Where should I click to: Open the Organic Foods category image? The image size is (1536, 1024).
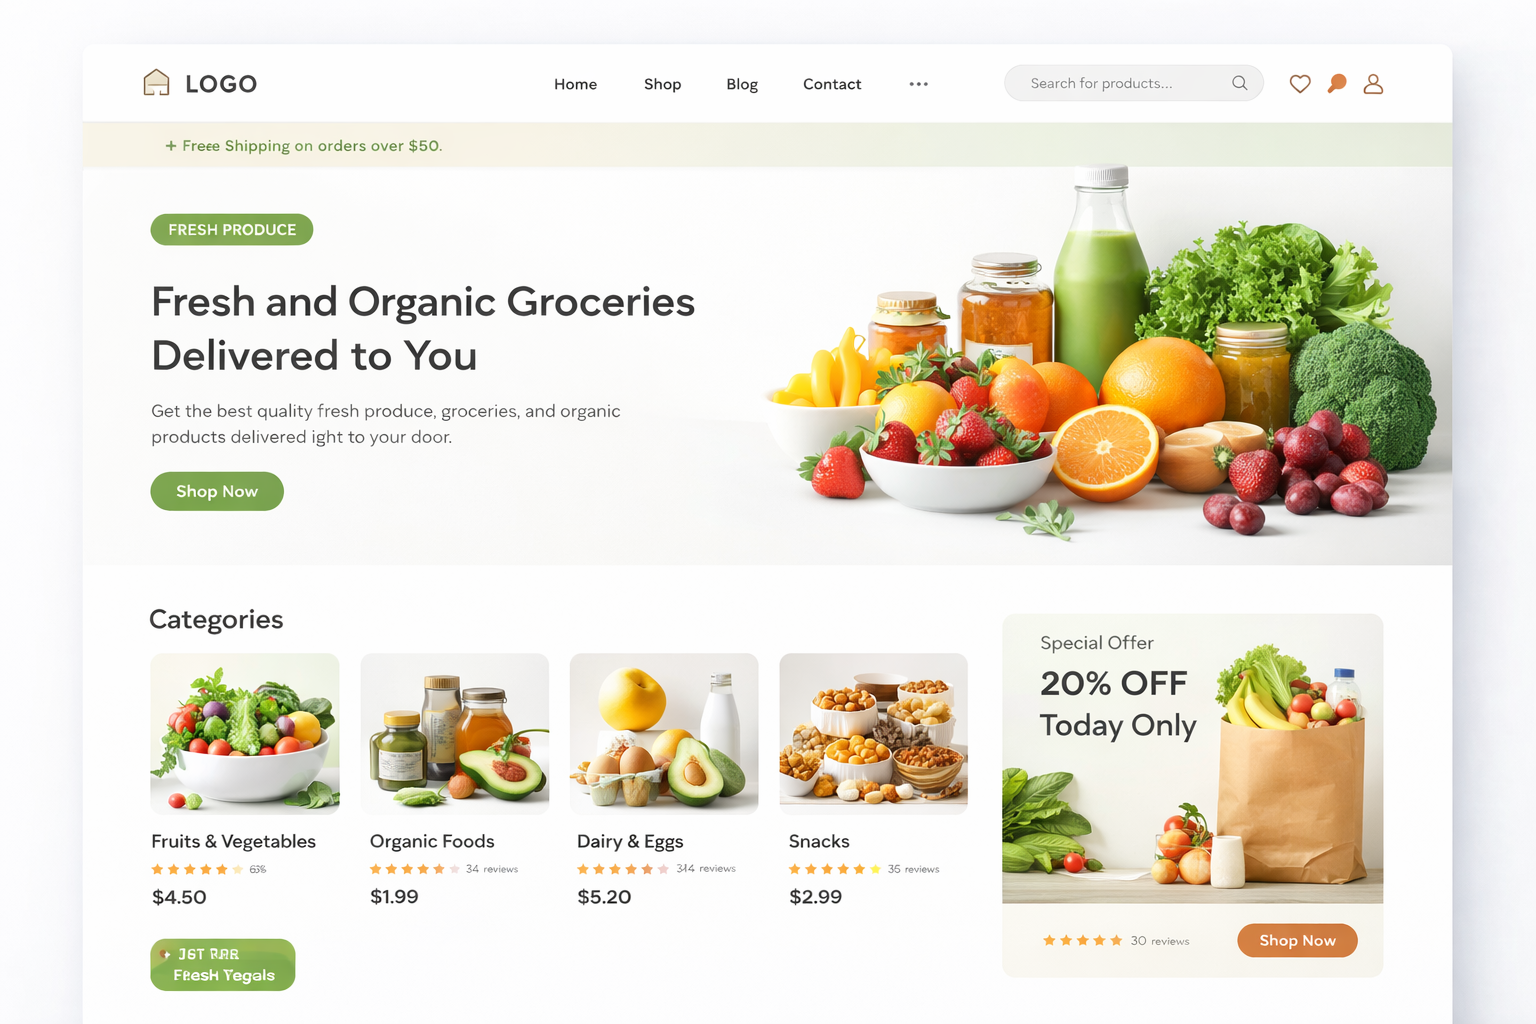(455, 733)
